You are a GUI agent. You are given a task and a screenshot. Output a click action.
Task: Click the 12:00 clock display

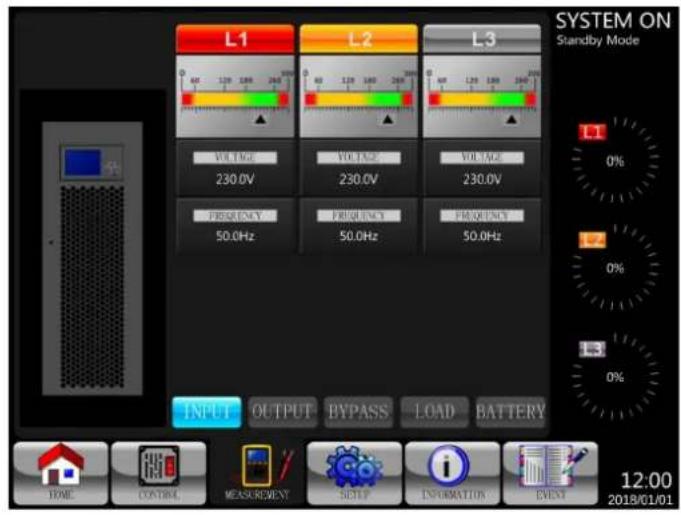click(x=646, y=480)
